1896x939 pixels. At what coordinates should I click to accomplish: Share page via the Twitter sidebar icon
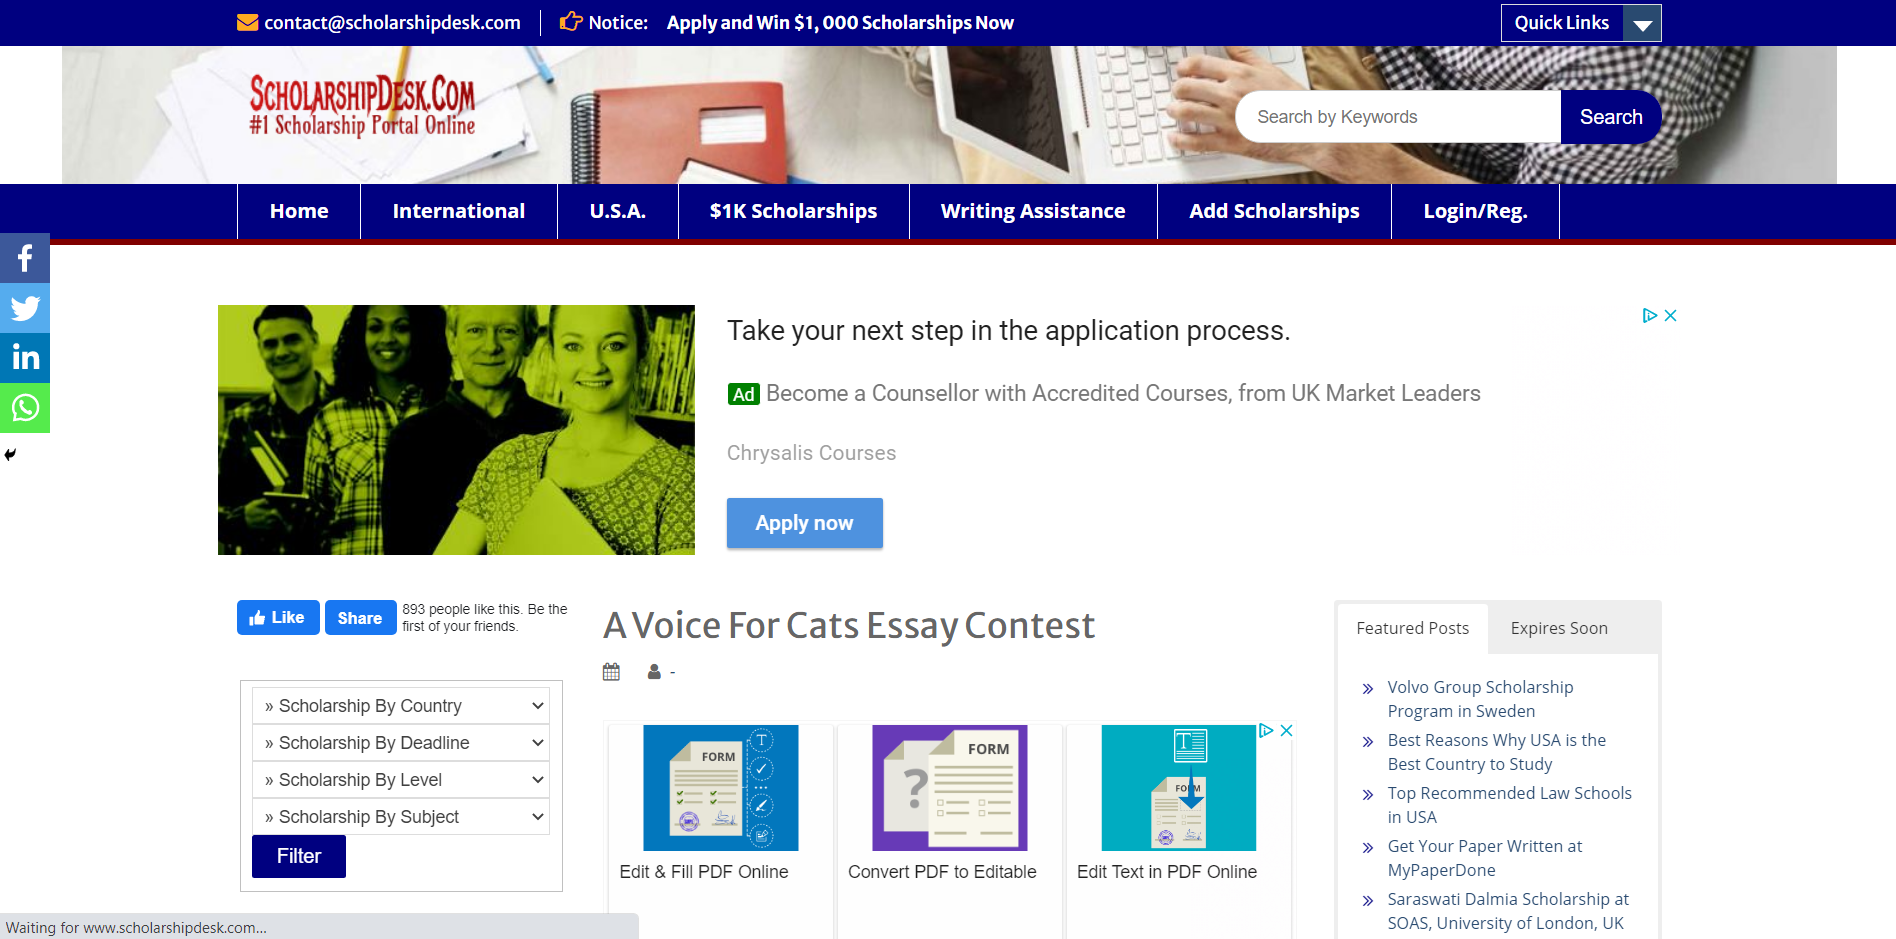[x=25, y=308]
